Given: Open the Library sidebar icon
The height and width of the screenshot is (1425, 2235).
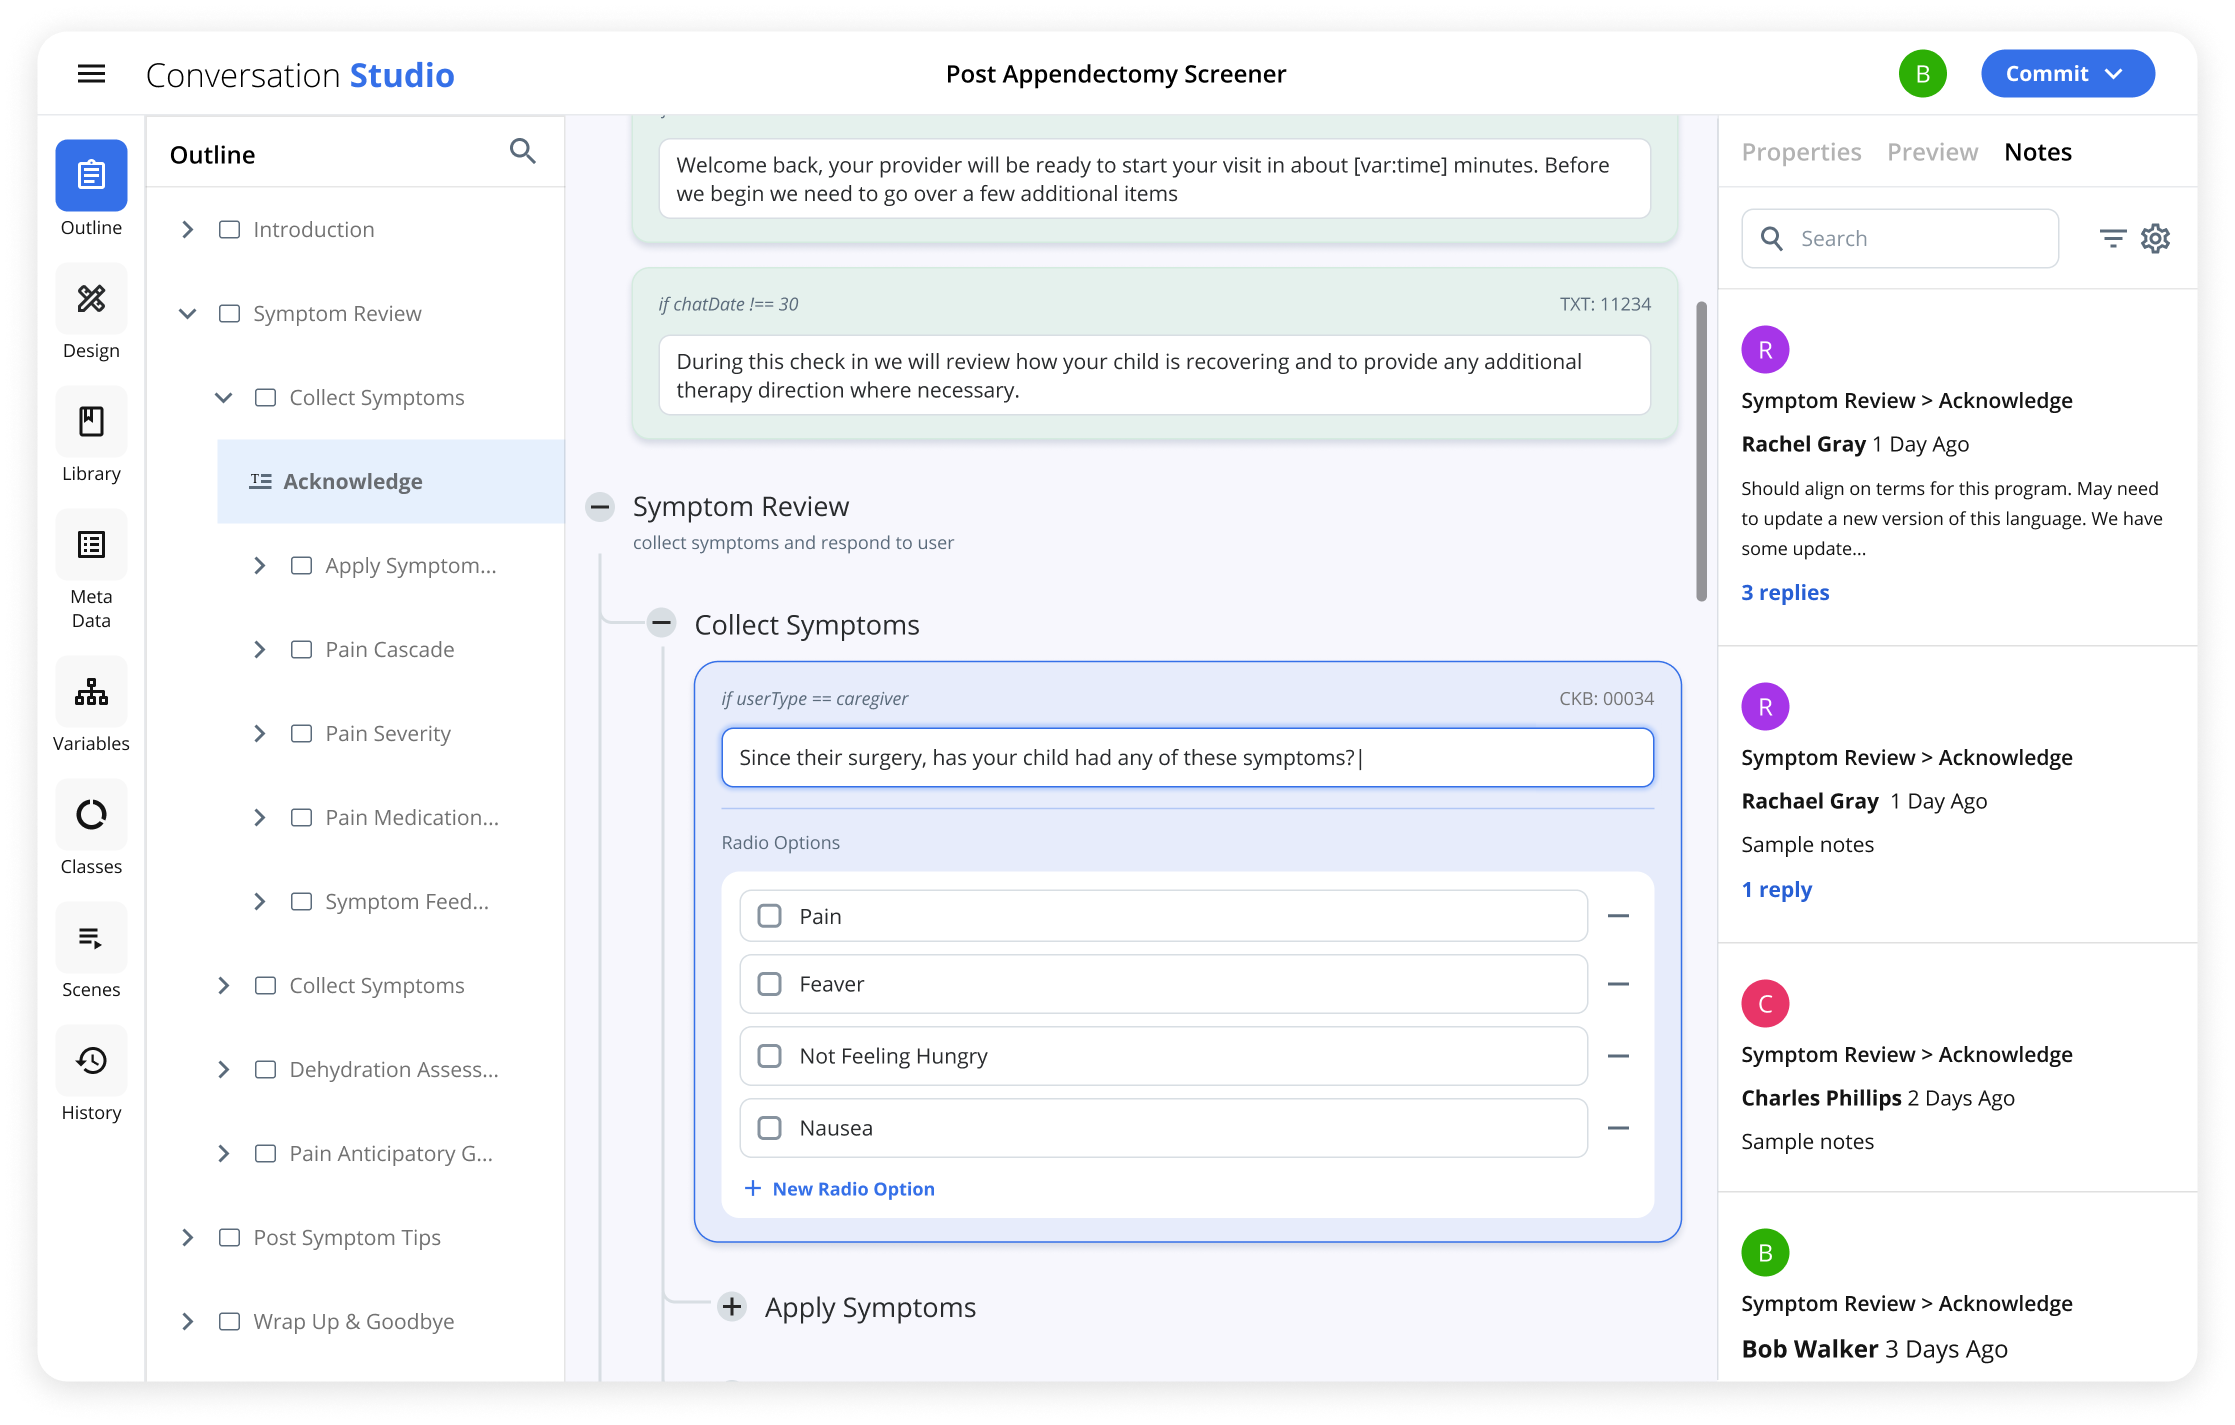Looking at the screenshot, I should [91, 422].
